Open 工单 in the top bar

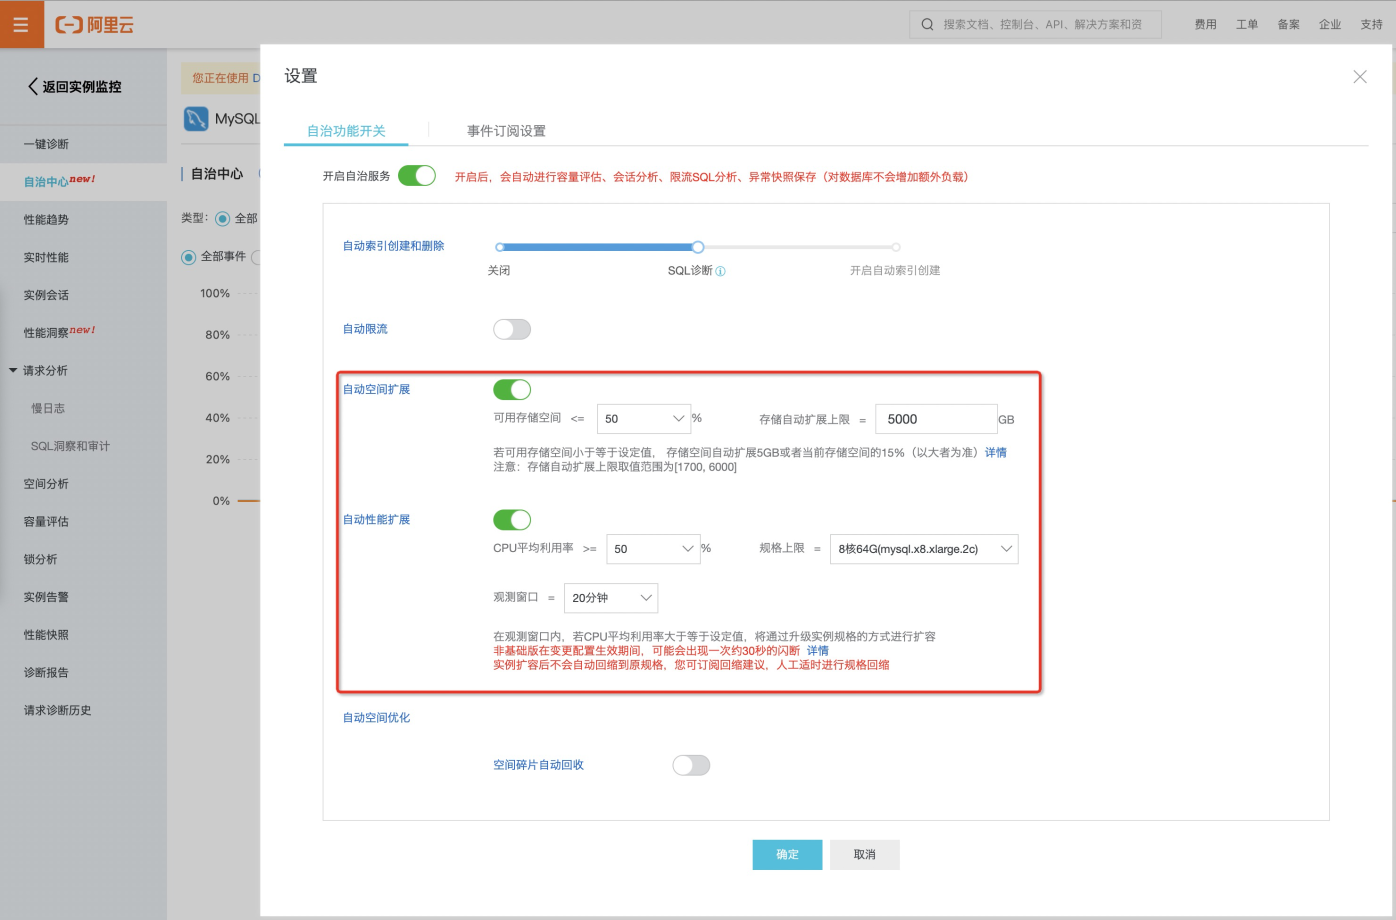pyautogui.click(x=1247, y=24)
